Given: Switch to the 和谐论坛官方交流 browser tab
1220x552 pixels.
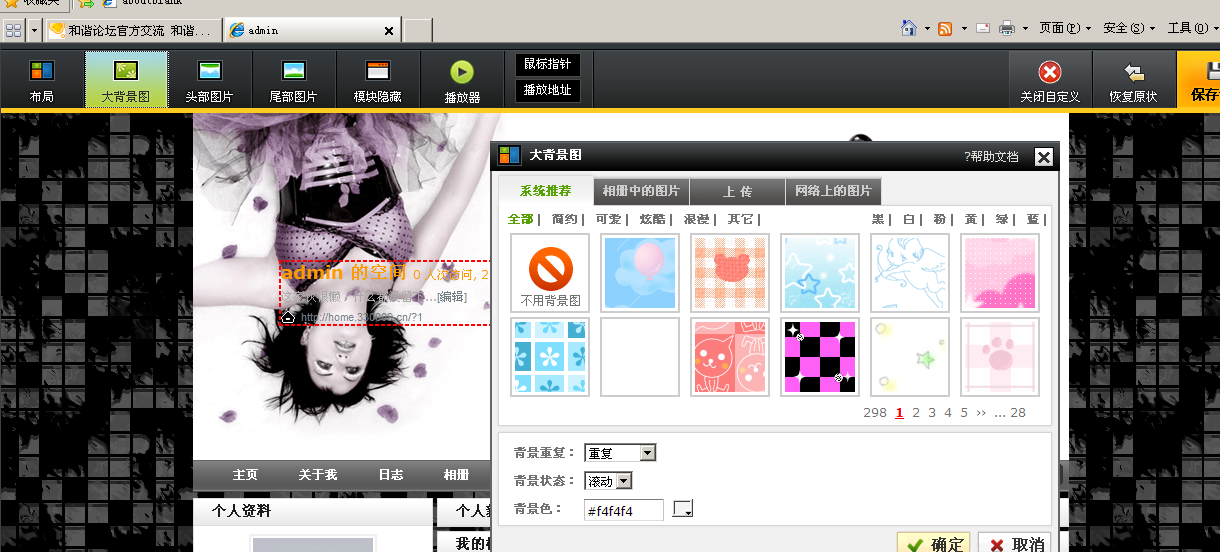Looking at the screenshot, I should click(134, 30).
